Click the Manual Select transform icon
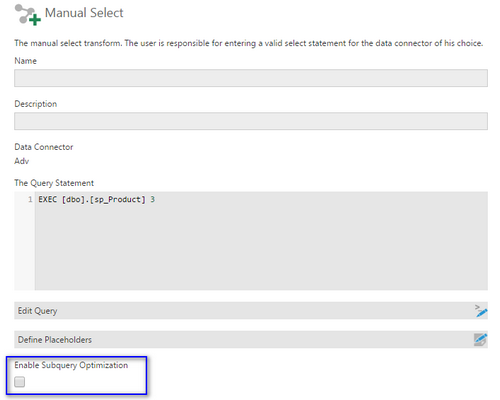 [28, 14]
